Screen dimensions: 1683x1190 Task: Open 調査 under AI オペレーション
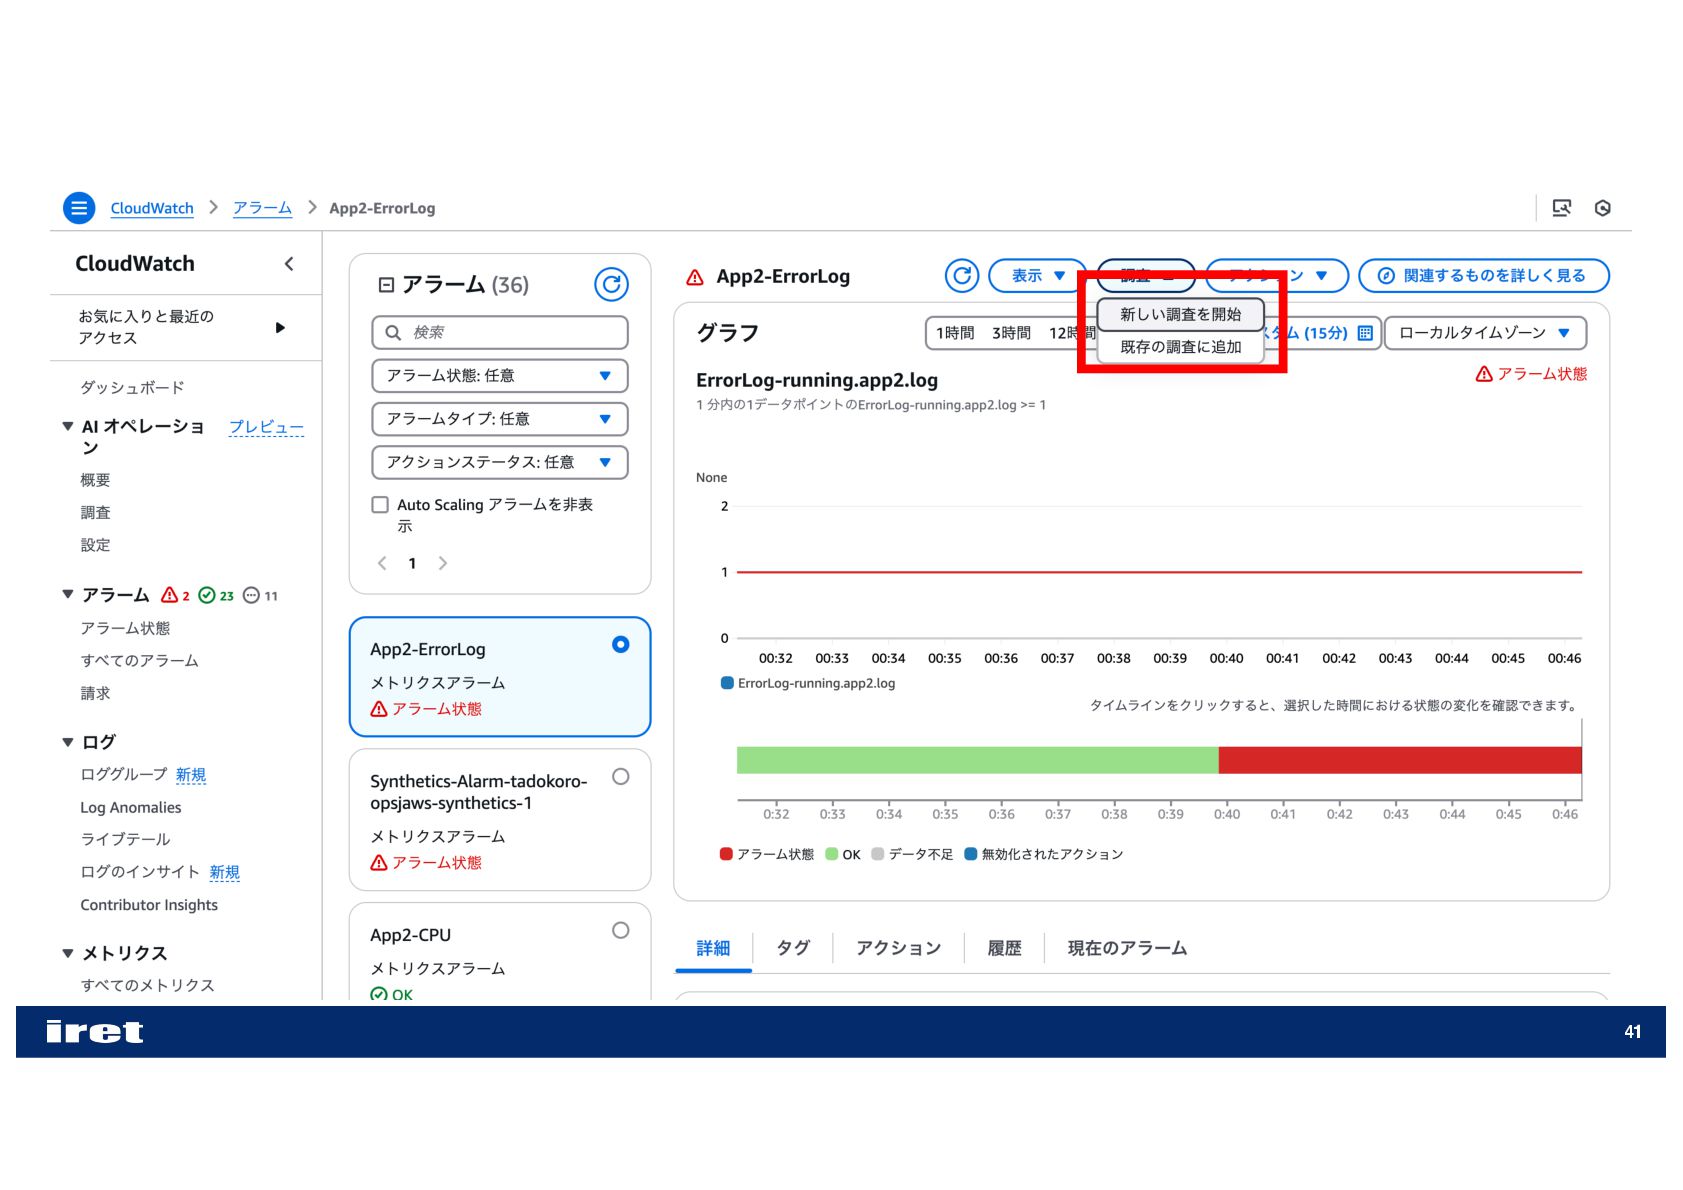pos(95,513)
